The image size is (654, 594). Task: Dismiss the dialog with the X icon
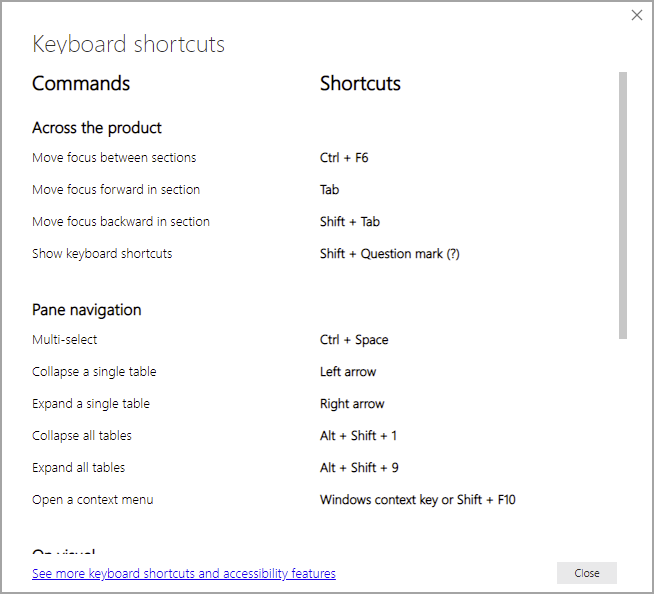point(637,16)
